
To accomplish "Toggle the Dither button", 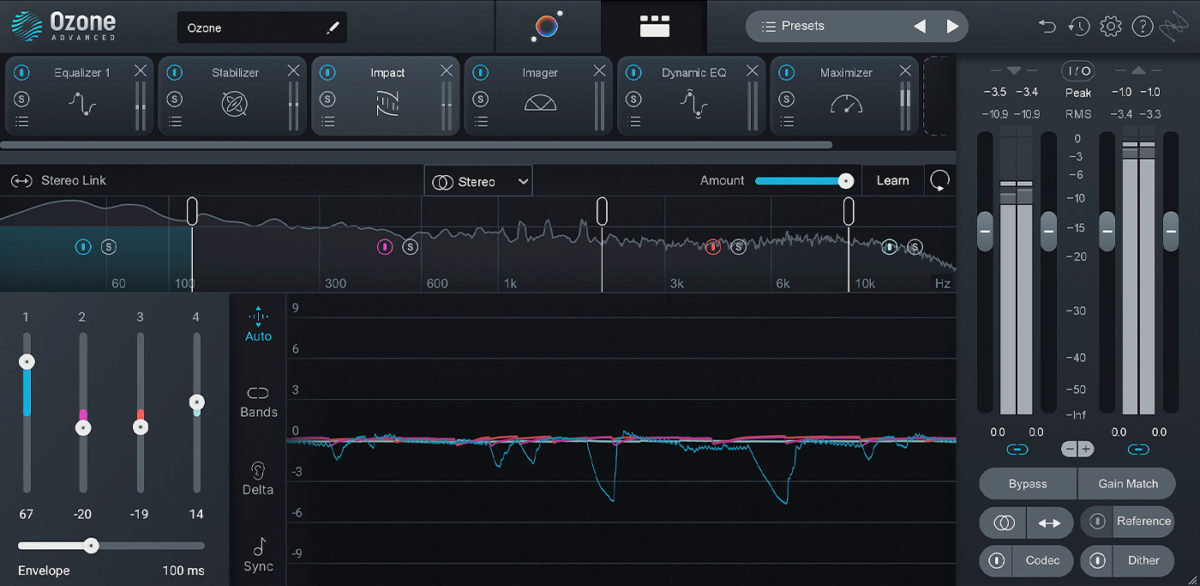I will coord(1128,560).
